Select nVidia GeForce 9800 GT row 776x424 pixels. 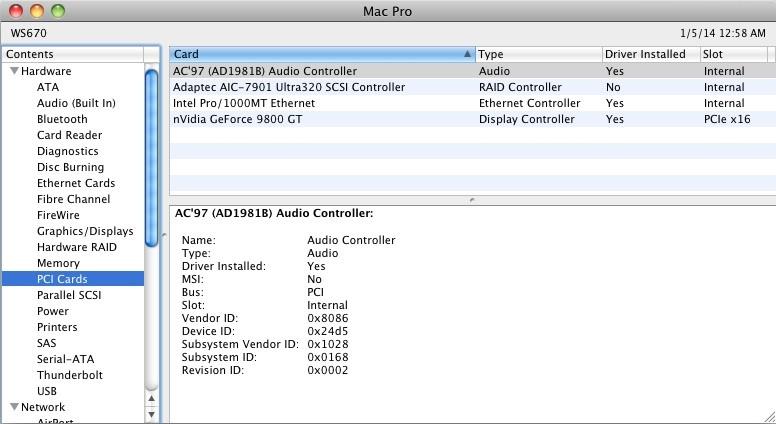click(237, 119)
